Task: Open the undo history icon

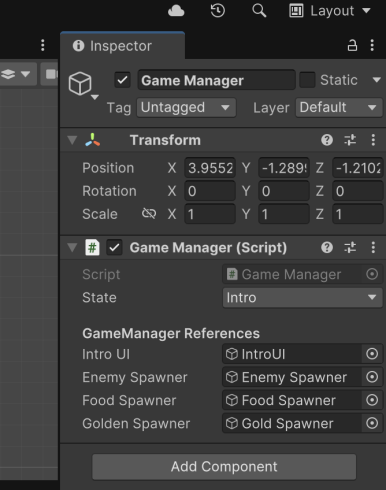Action: 218,11
